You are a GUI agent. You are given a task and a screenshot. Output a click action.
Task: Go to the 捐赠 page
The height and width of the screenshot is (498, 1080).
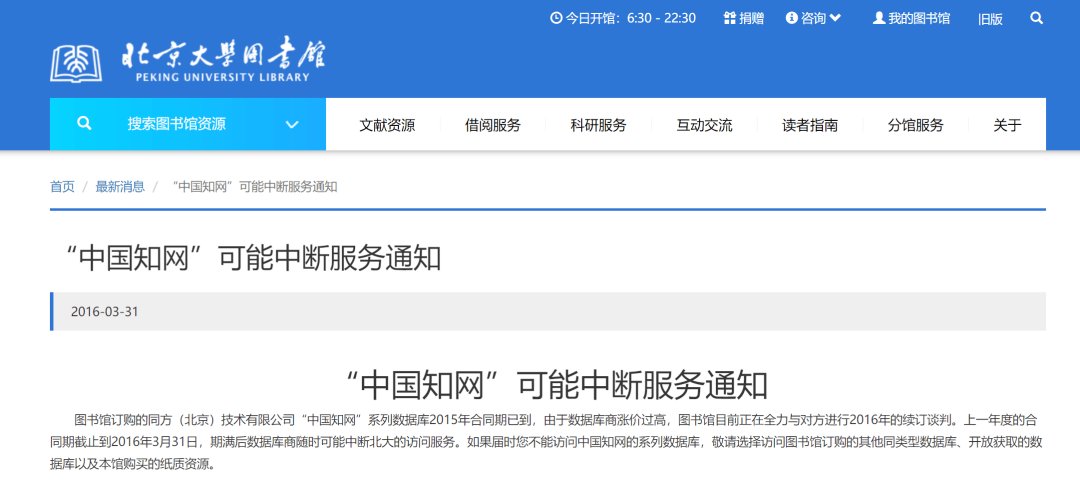(751, 19)
